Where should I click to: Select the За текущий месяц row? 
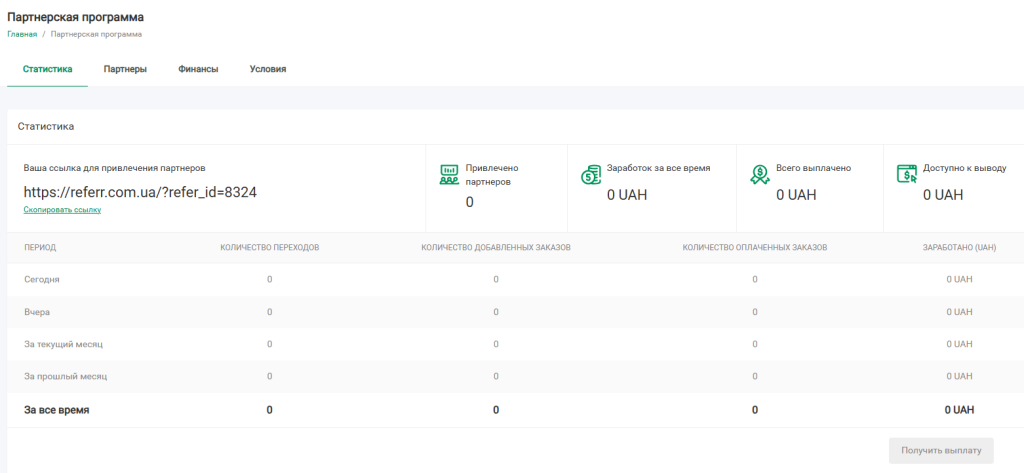pyautogui.click(x=63, y=344)
